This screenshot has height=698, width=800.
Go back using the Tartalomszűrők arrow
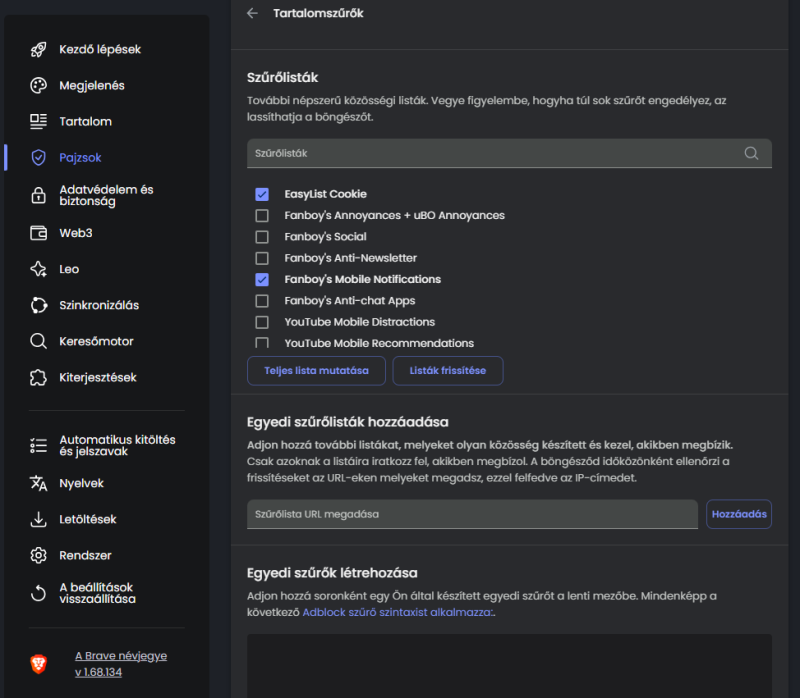pyautogui.click(x=253, y=13)
